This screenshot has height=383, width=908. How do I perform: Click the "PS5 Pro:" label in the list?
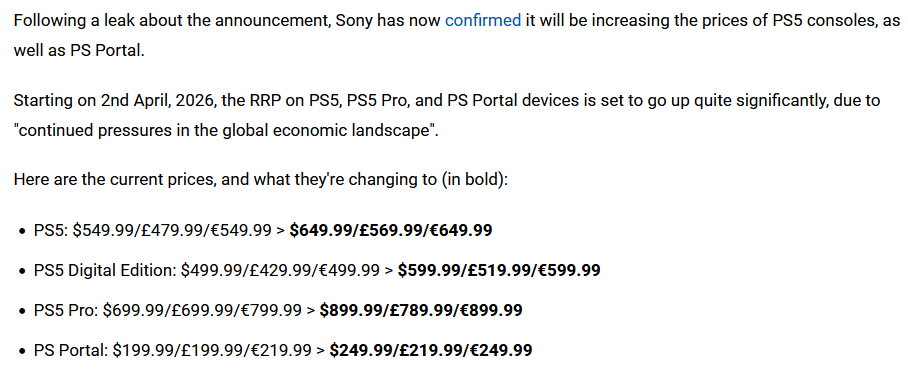click(x=66, y=311)
